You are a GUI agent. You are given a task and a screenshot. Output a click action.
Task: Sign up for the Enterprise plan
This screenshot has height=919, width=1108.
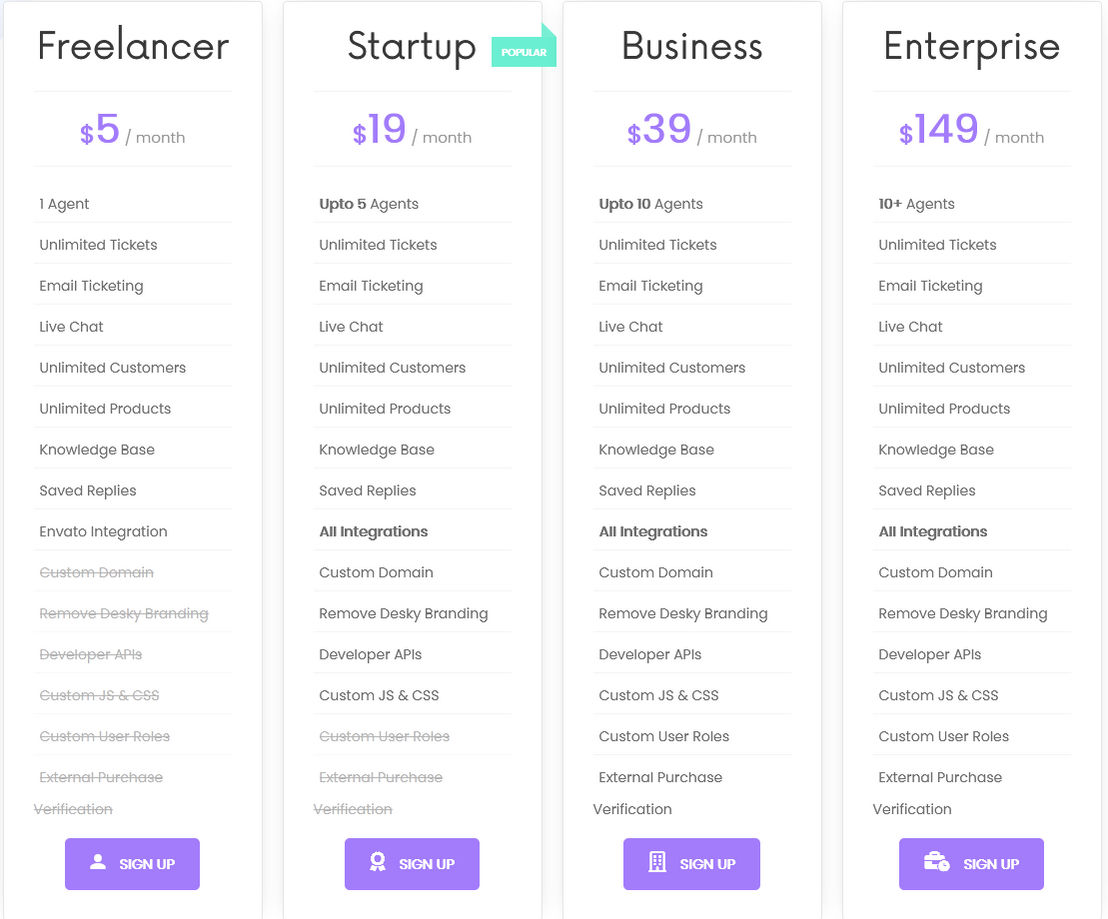(x=972, y=864)
